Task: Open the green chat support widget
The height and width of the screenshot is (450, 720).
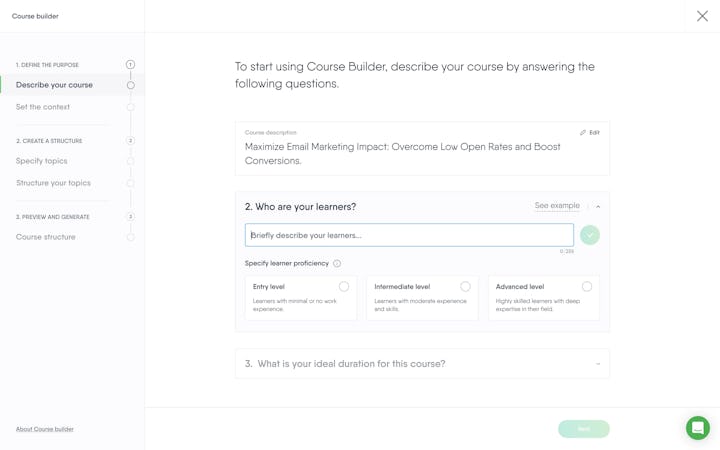Action: coord(698,427)
